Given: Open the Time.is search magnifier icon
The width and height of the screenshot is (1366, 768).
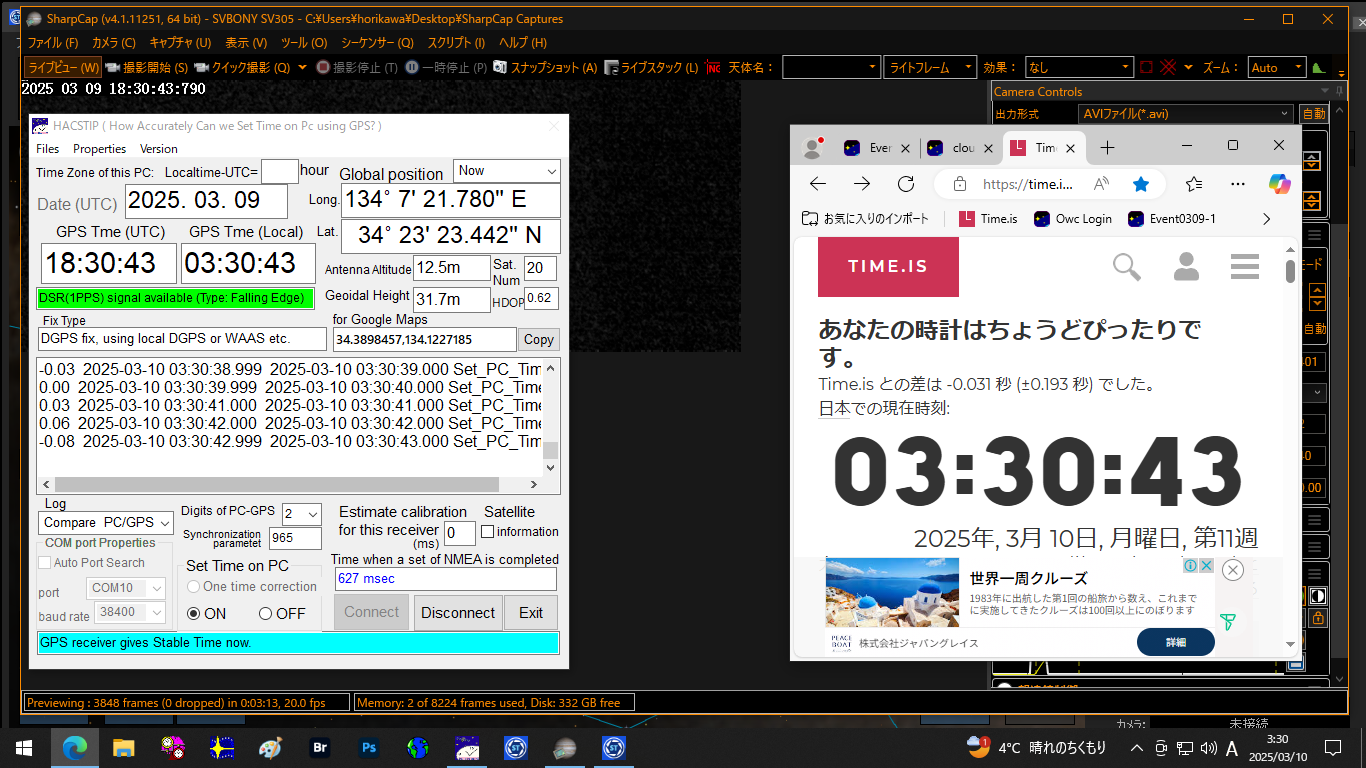Looking at the screenshot, I should pos(1127,266).
